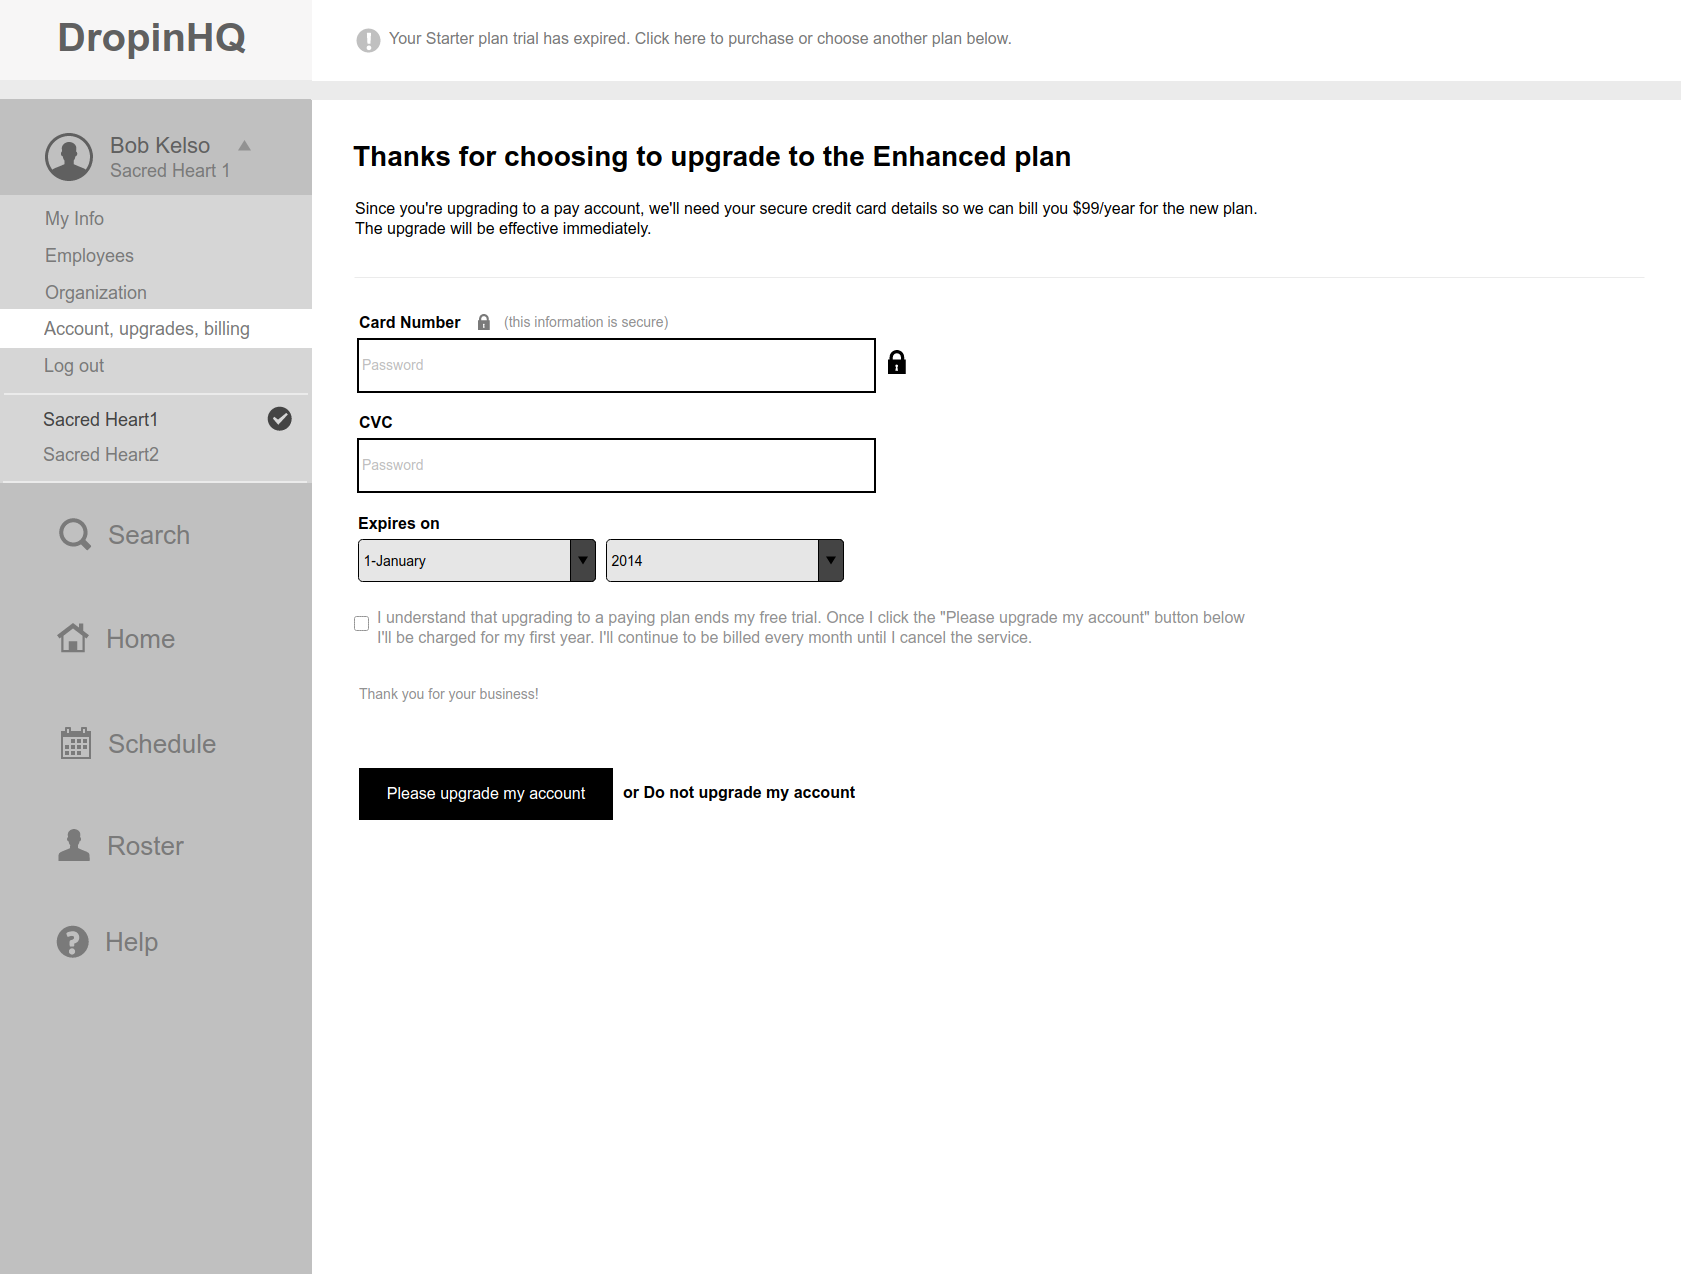Open the expiry month dropdown
The height and width of the screenshot is (1274, 1683).
click(477, 561)
